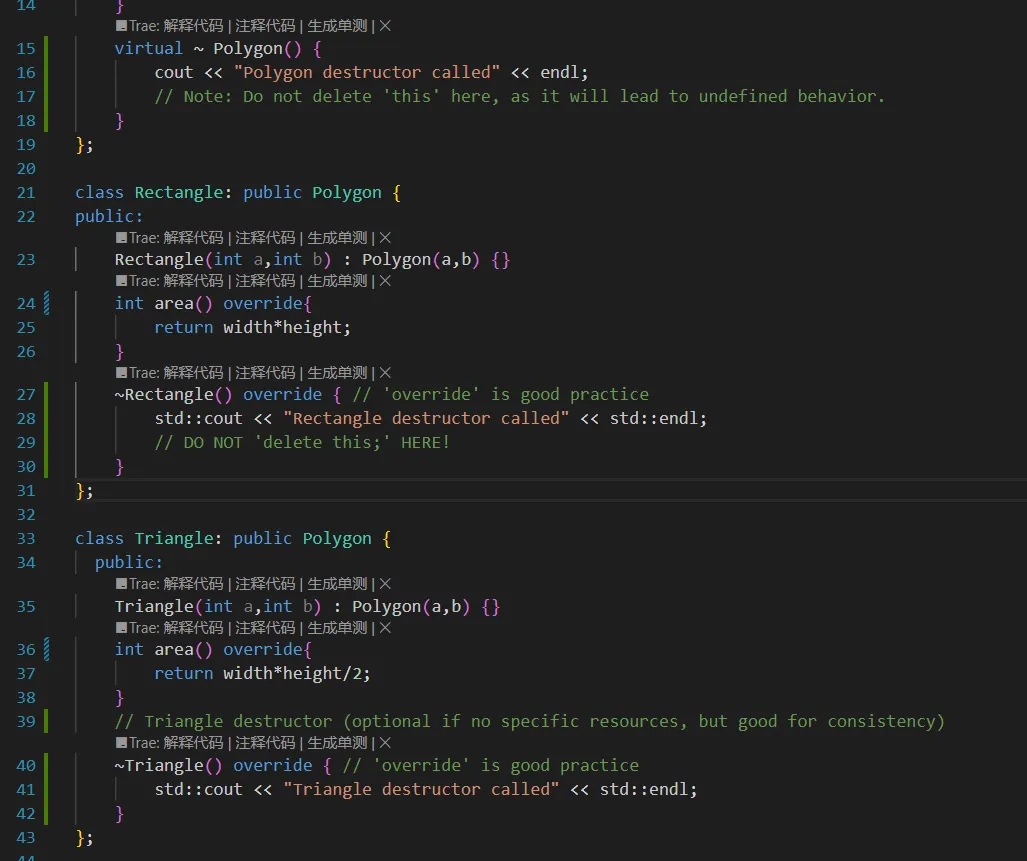This screenshot has width=1027, height=861.
Task: Click 注释代码 above Rectangle's area() function
Action: (x=265, y=282)
